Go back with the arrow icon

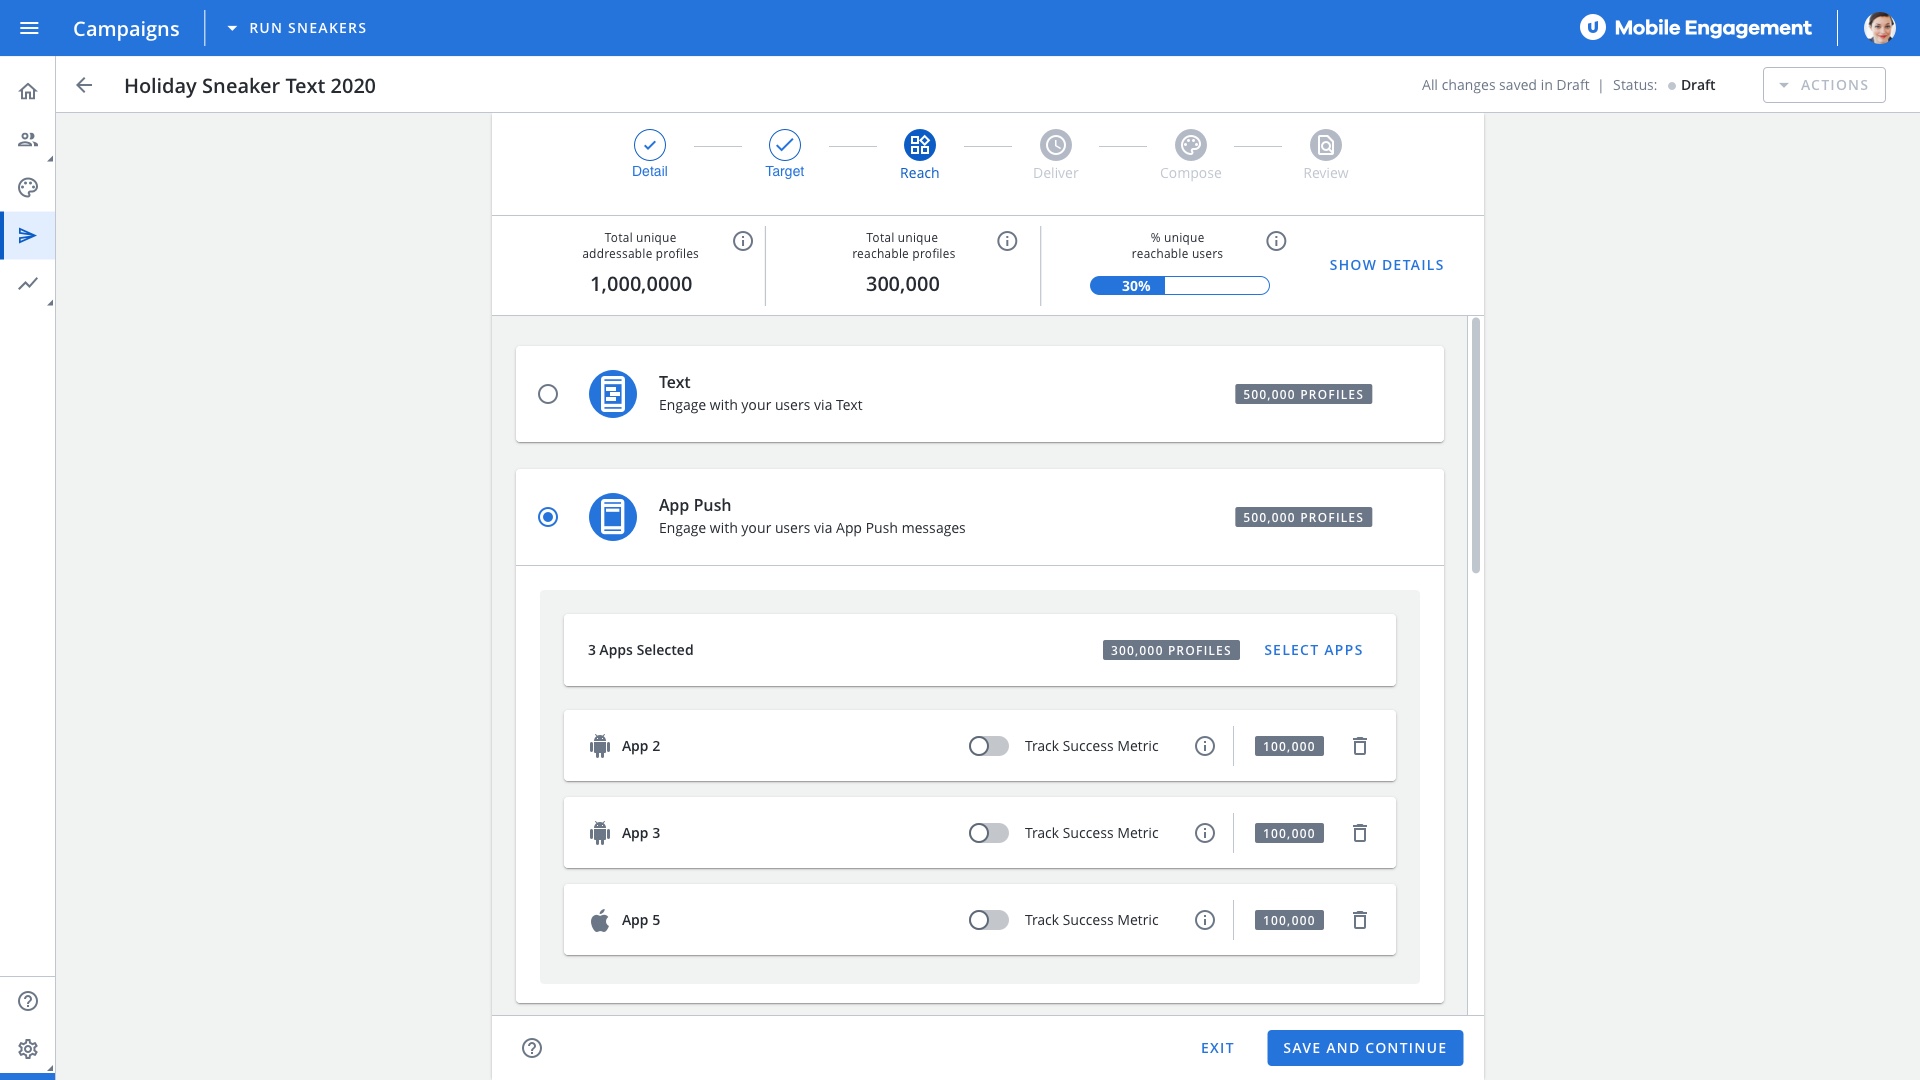point(84,85)
